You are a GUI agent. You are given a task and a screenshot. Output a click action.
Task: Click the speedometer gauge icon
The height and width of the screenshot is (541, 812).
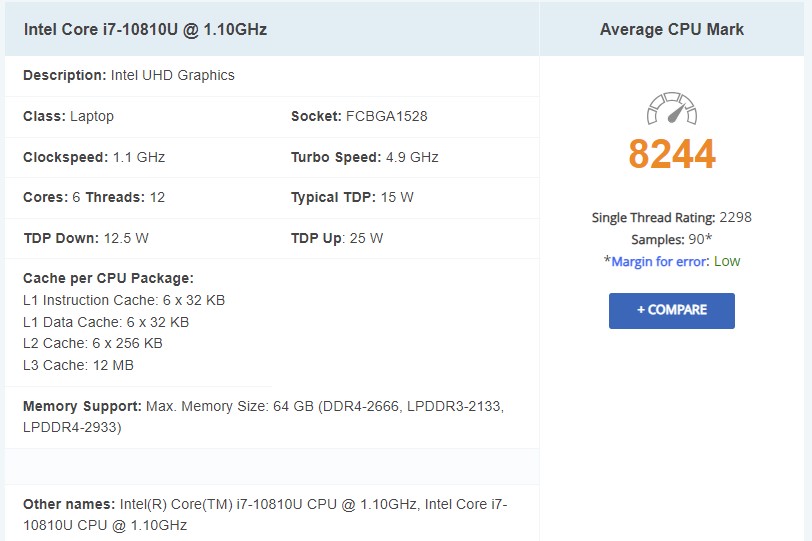[671, 110]
